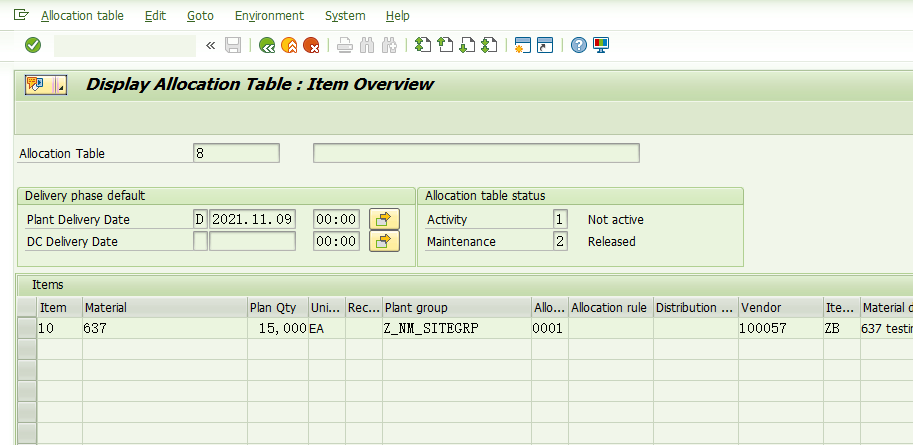Click the Plant Delivery Date time field
This screenshot has height=445, width=913.
(336, 220)
